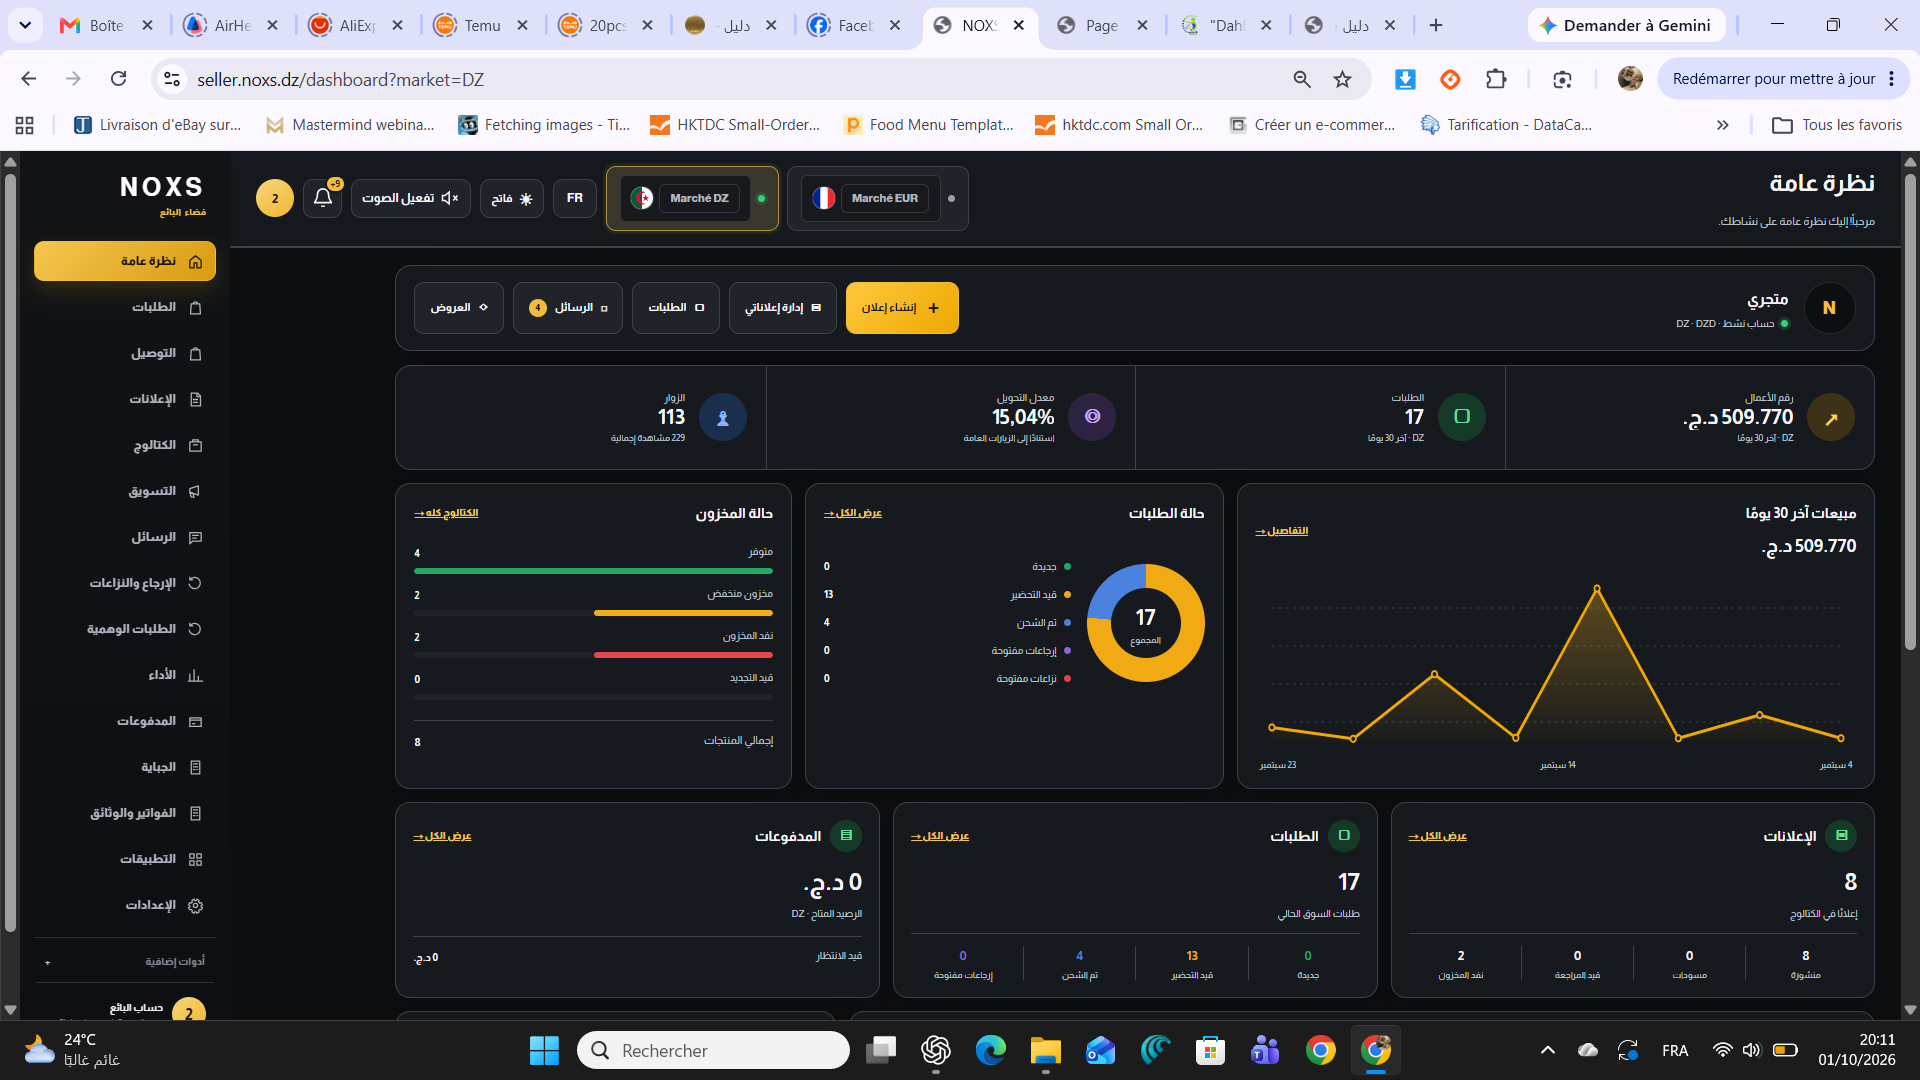Click the visitors icon near الزوار
The height and width of the screenshot is (1080, 1920).
tap(723, 418)
